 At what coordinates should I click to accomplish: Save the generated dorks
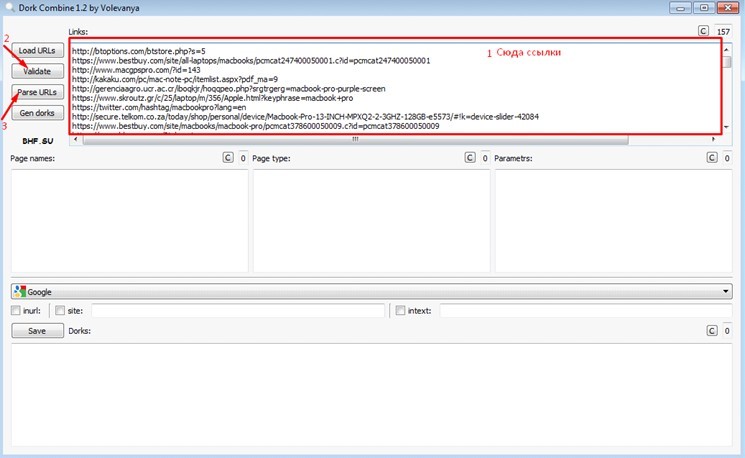37,330
